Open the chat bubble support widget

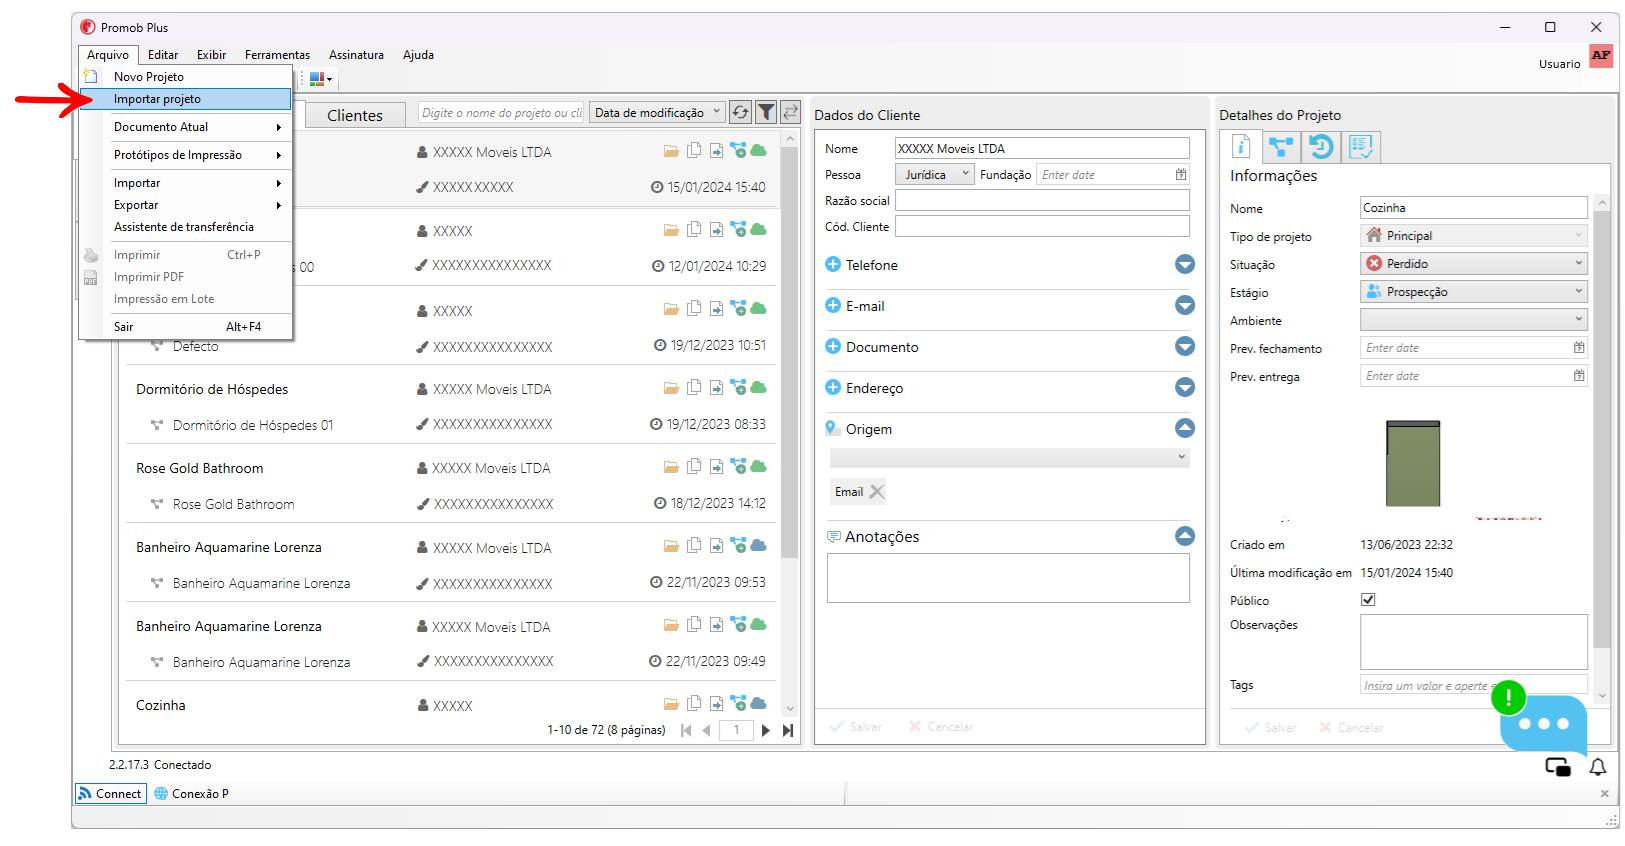(1543, 724)
